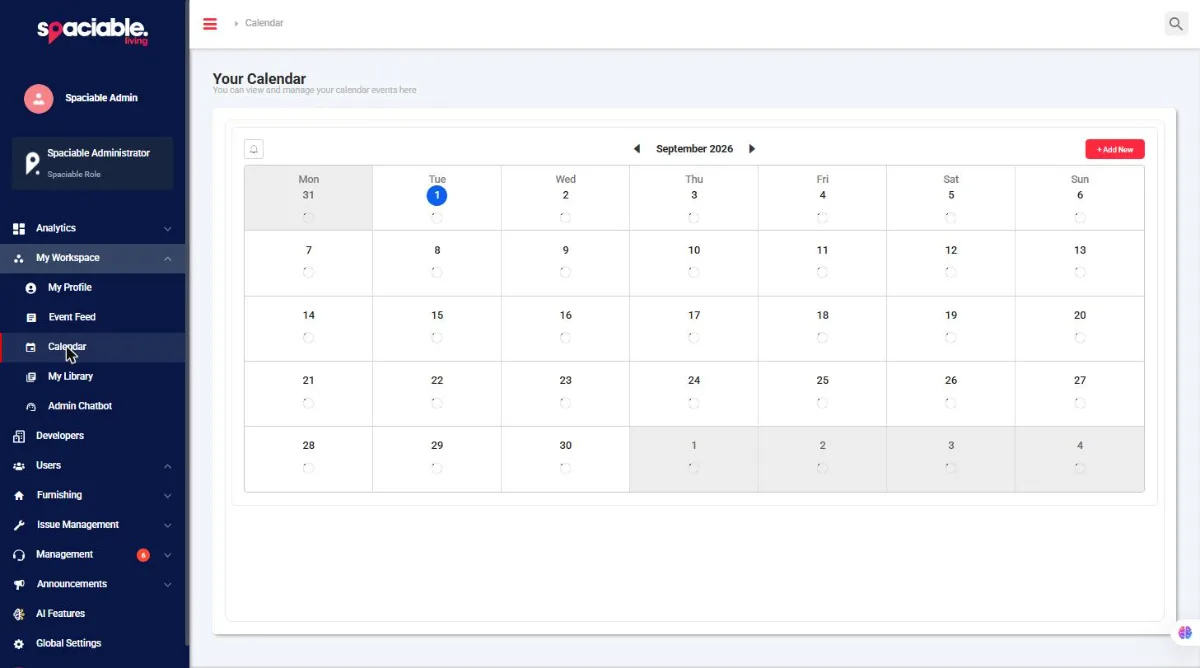Viewport: 1200px width, 668px height.
Task: Select day 21 in the calendar
Action: [x=309, y=393]
